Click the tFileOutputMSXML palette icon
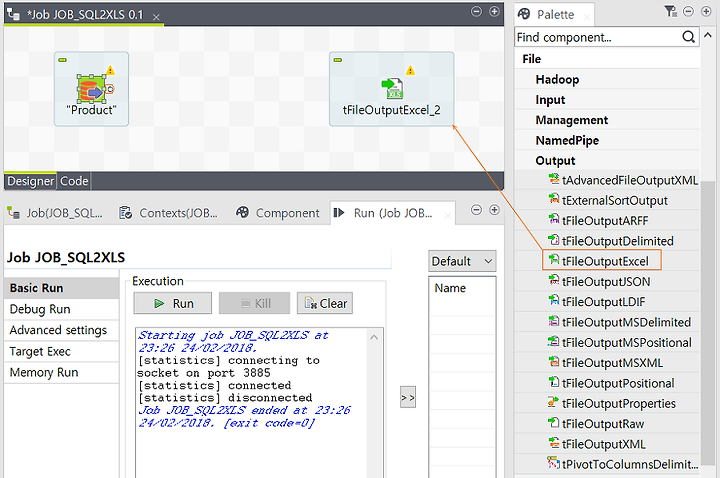This screenshot has width=720, height=478. pos(554,361)
